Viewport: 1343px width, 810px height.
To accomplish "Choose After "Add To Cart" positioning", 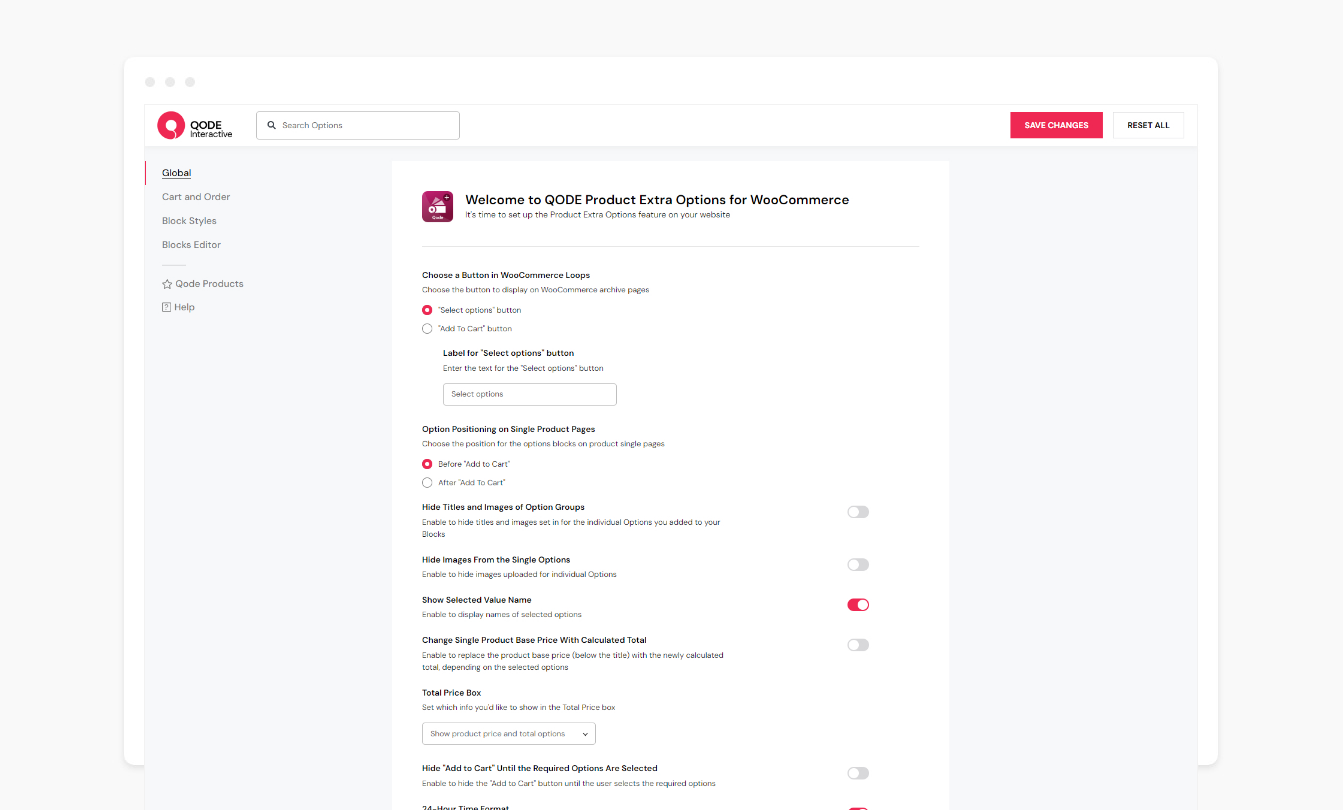I will [x=427, y=482].
